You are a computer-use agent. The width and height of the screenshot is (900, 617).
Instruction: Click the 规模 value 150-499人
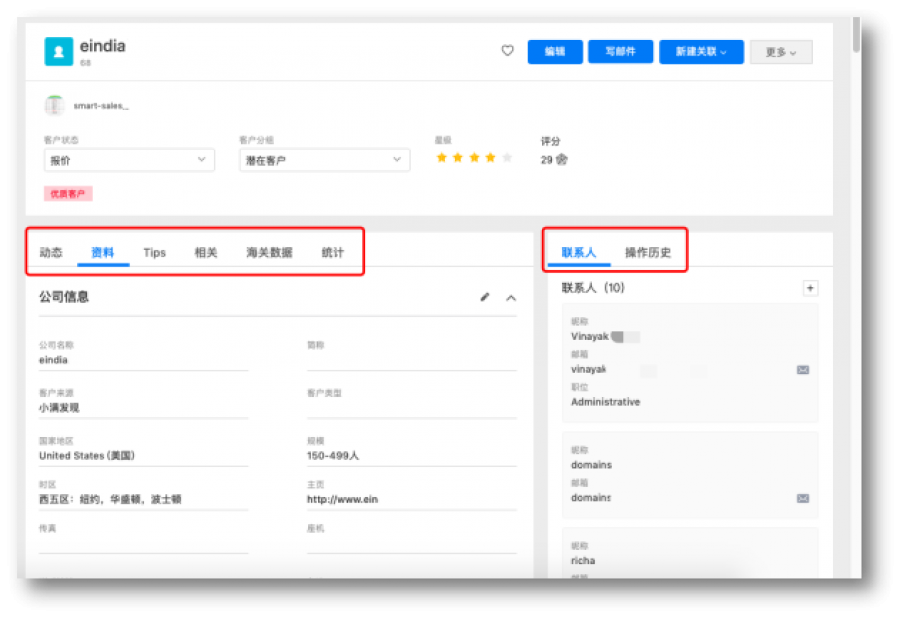pos(333,456)
